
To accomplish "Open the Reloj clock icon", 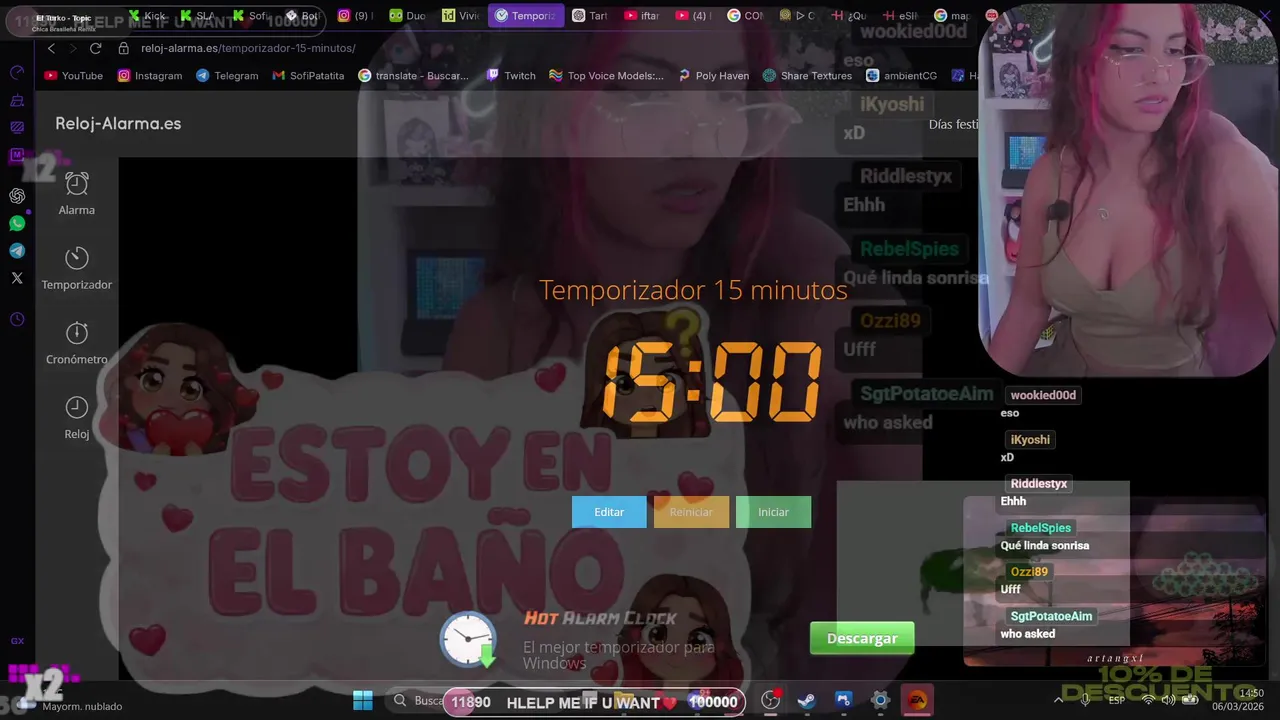I will (77, 407).
